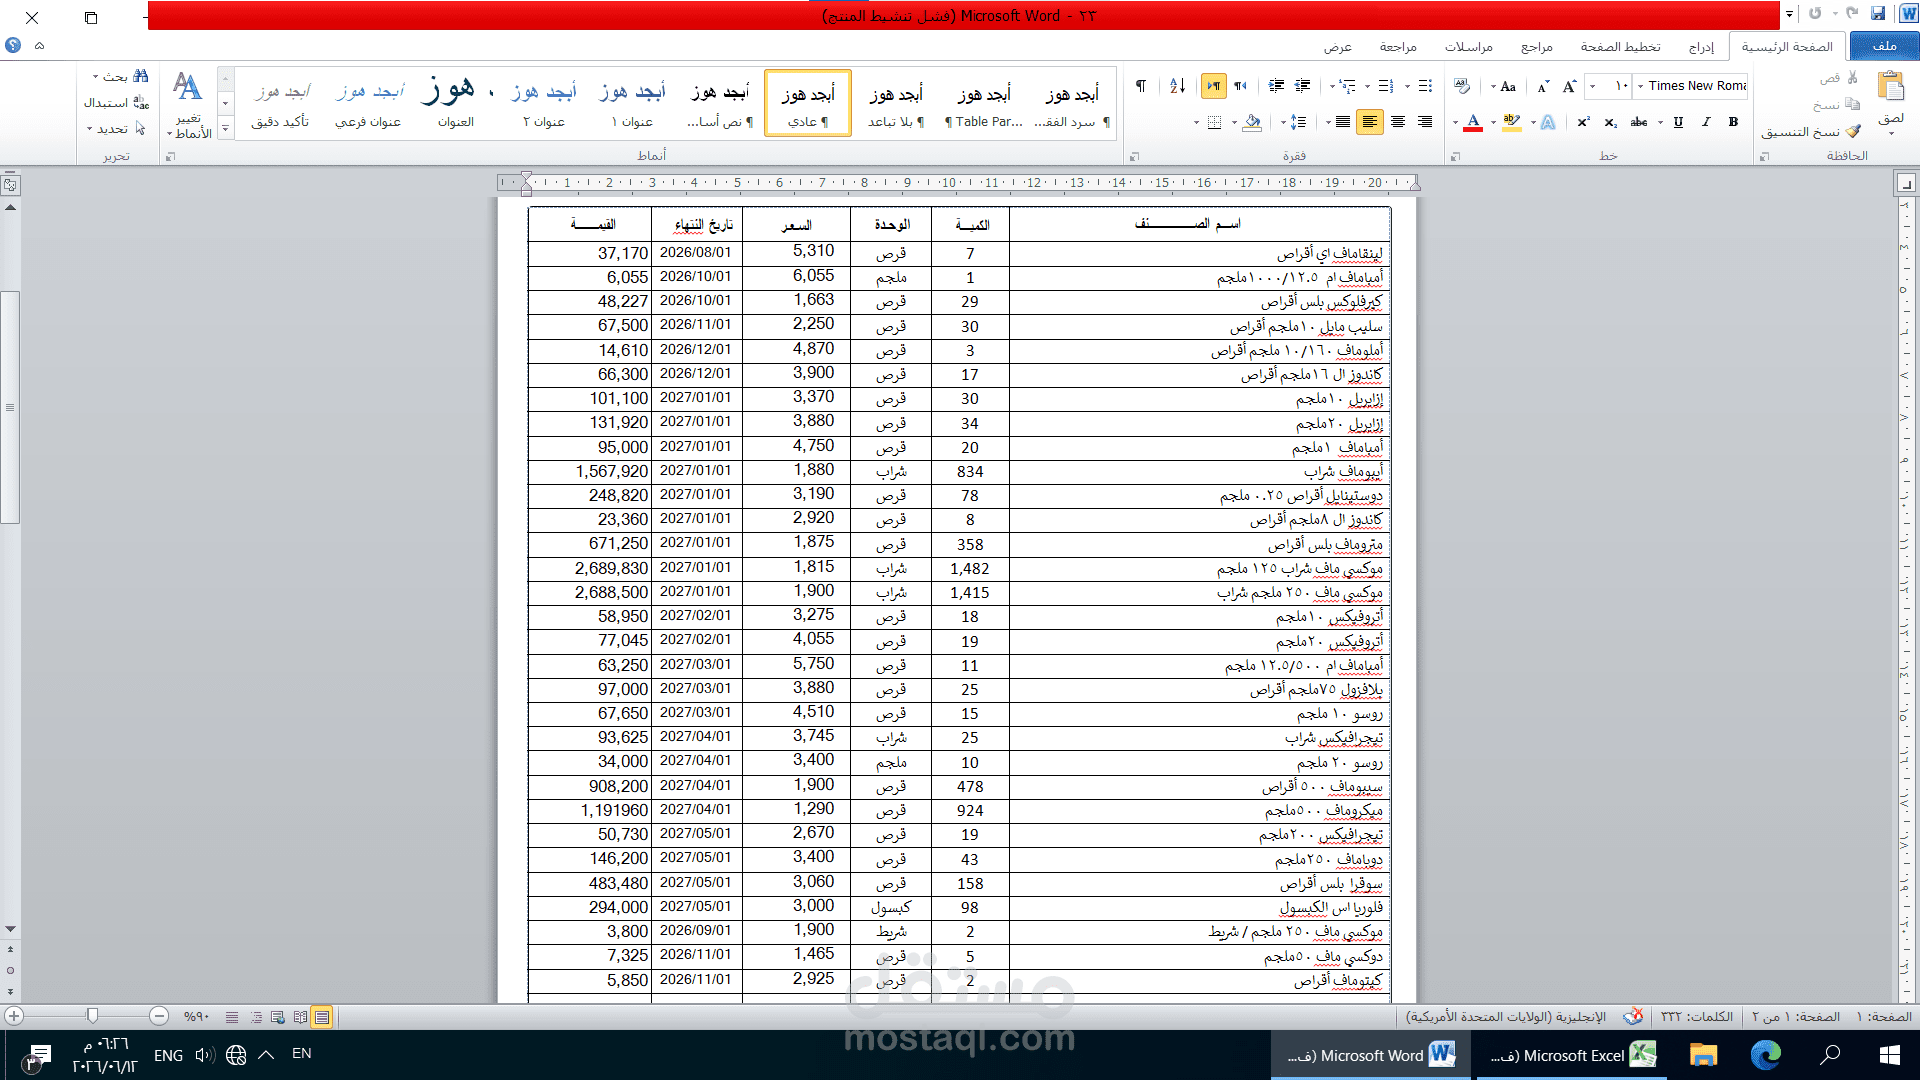Toggle Center alignment

(1398, 122)
